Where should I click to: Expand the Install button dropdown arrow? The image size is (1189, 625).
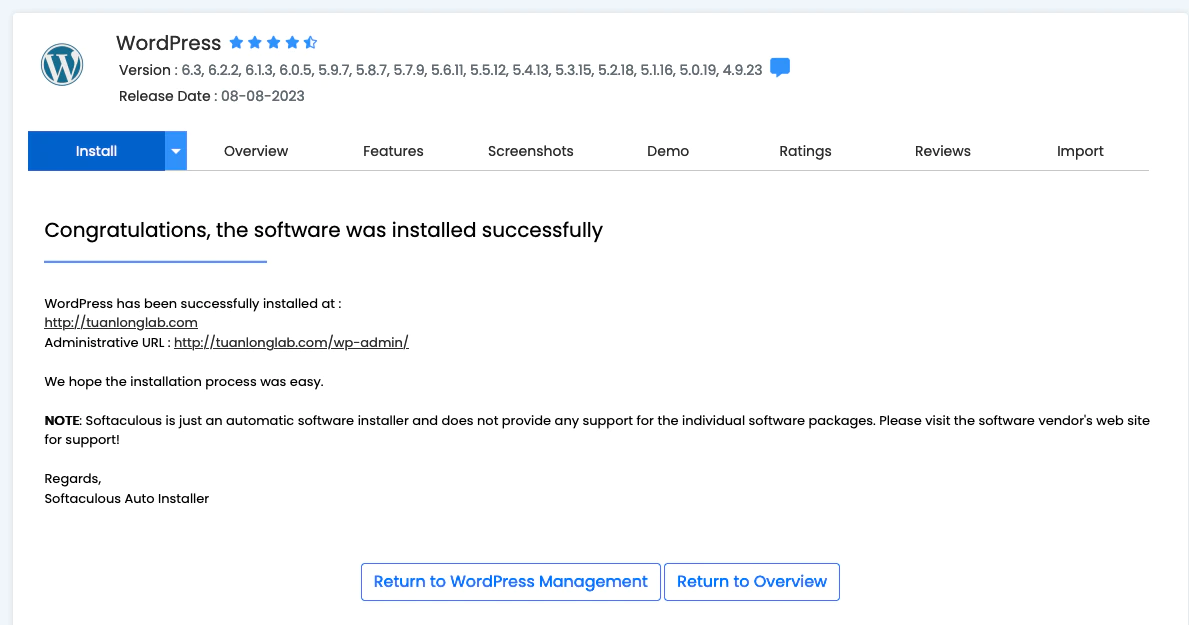point(176,151)
